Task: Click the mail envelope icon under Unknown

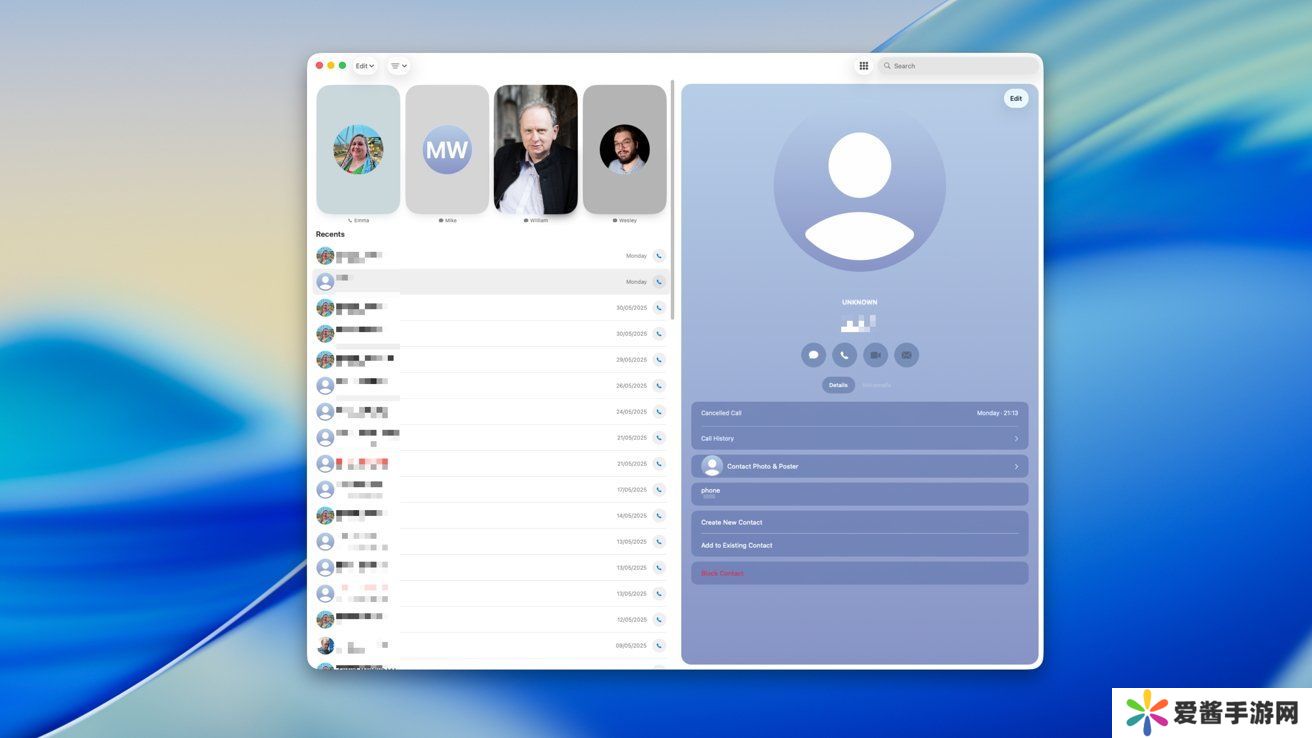Action: [x=906, y=355]
